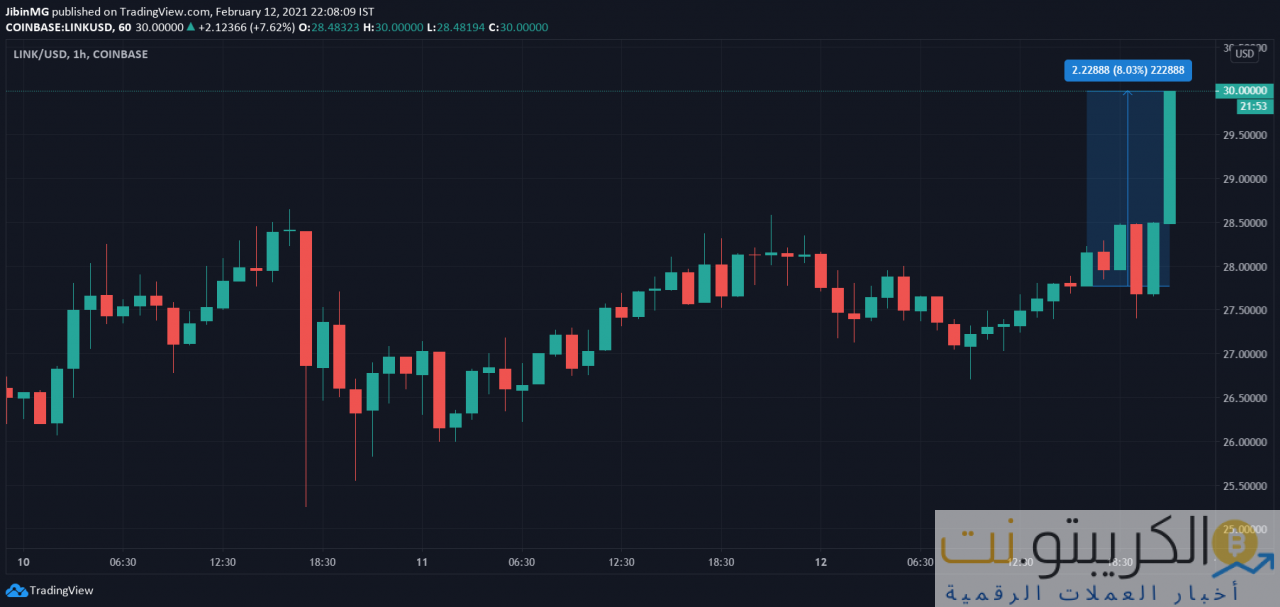The image size is (1280, 607).
Task: Click the 21:53 candle countdown timer
Action: point(1253,106)
